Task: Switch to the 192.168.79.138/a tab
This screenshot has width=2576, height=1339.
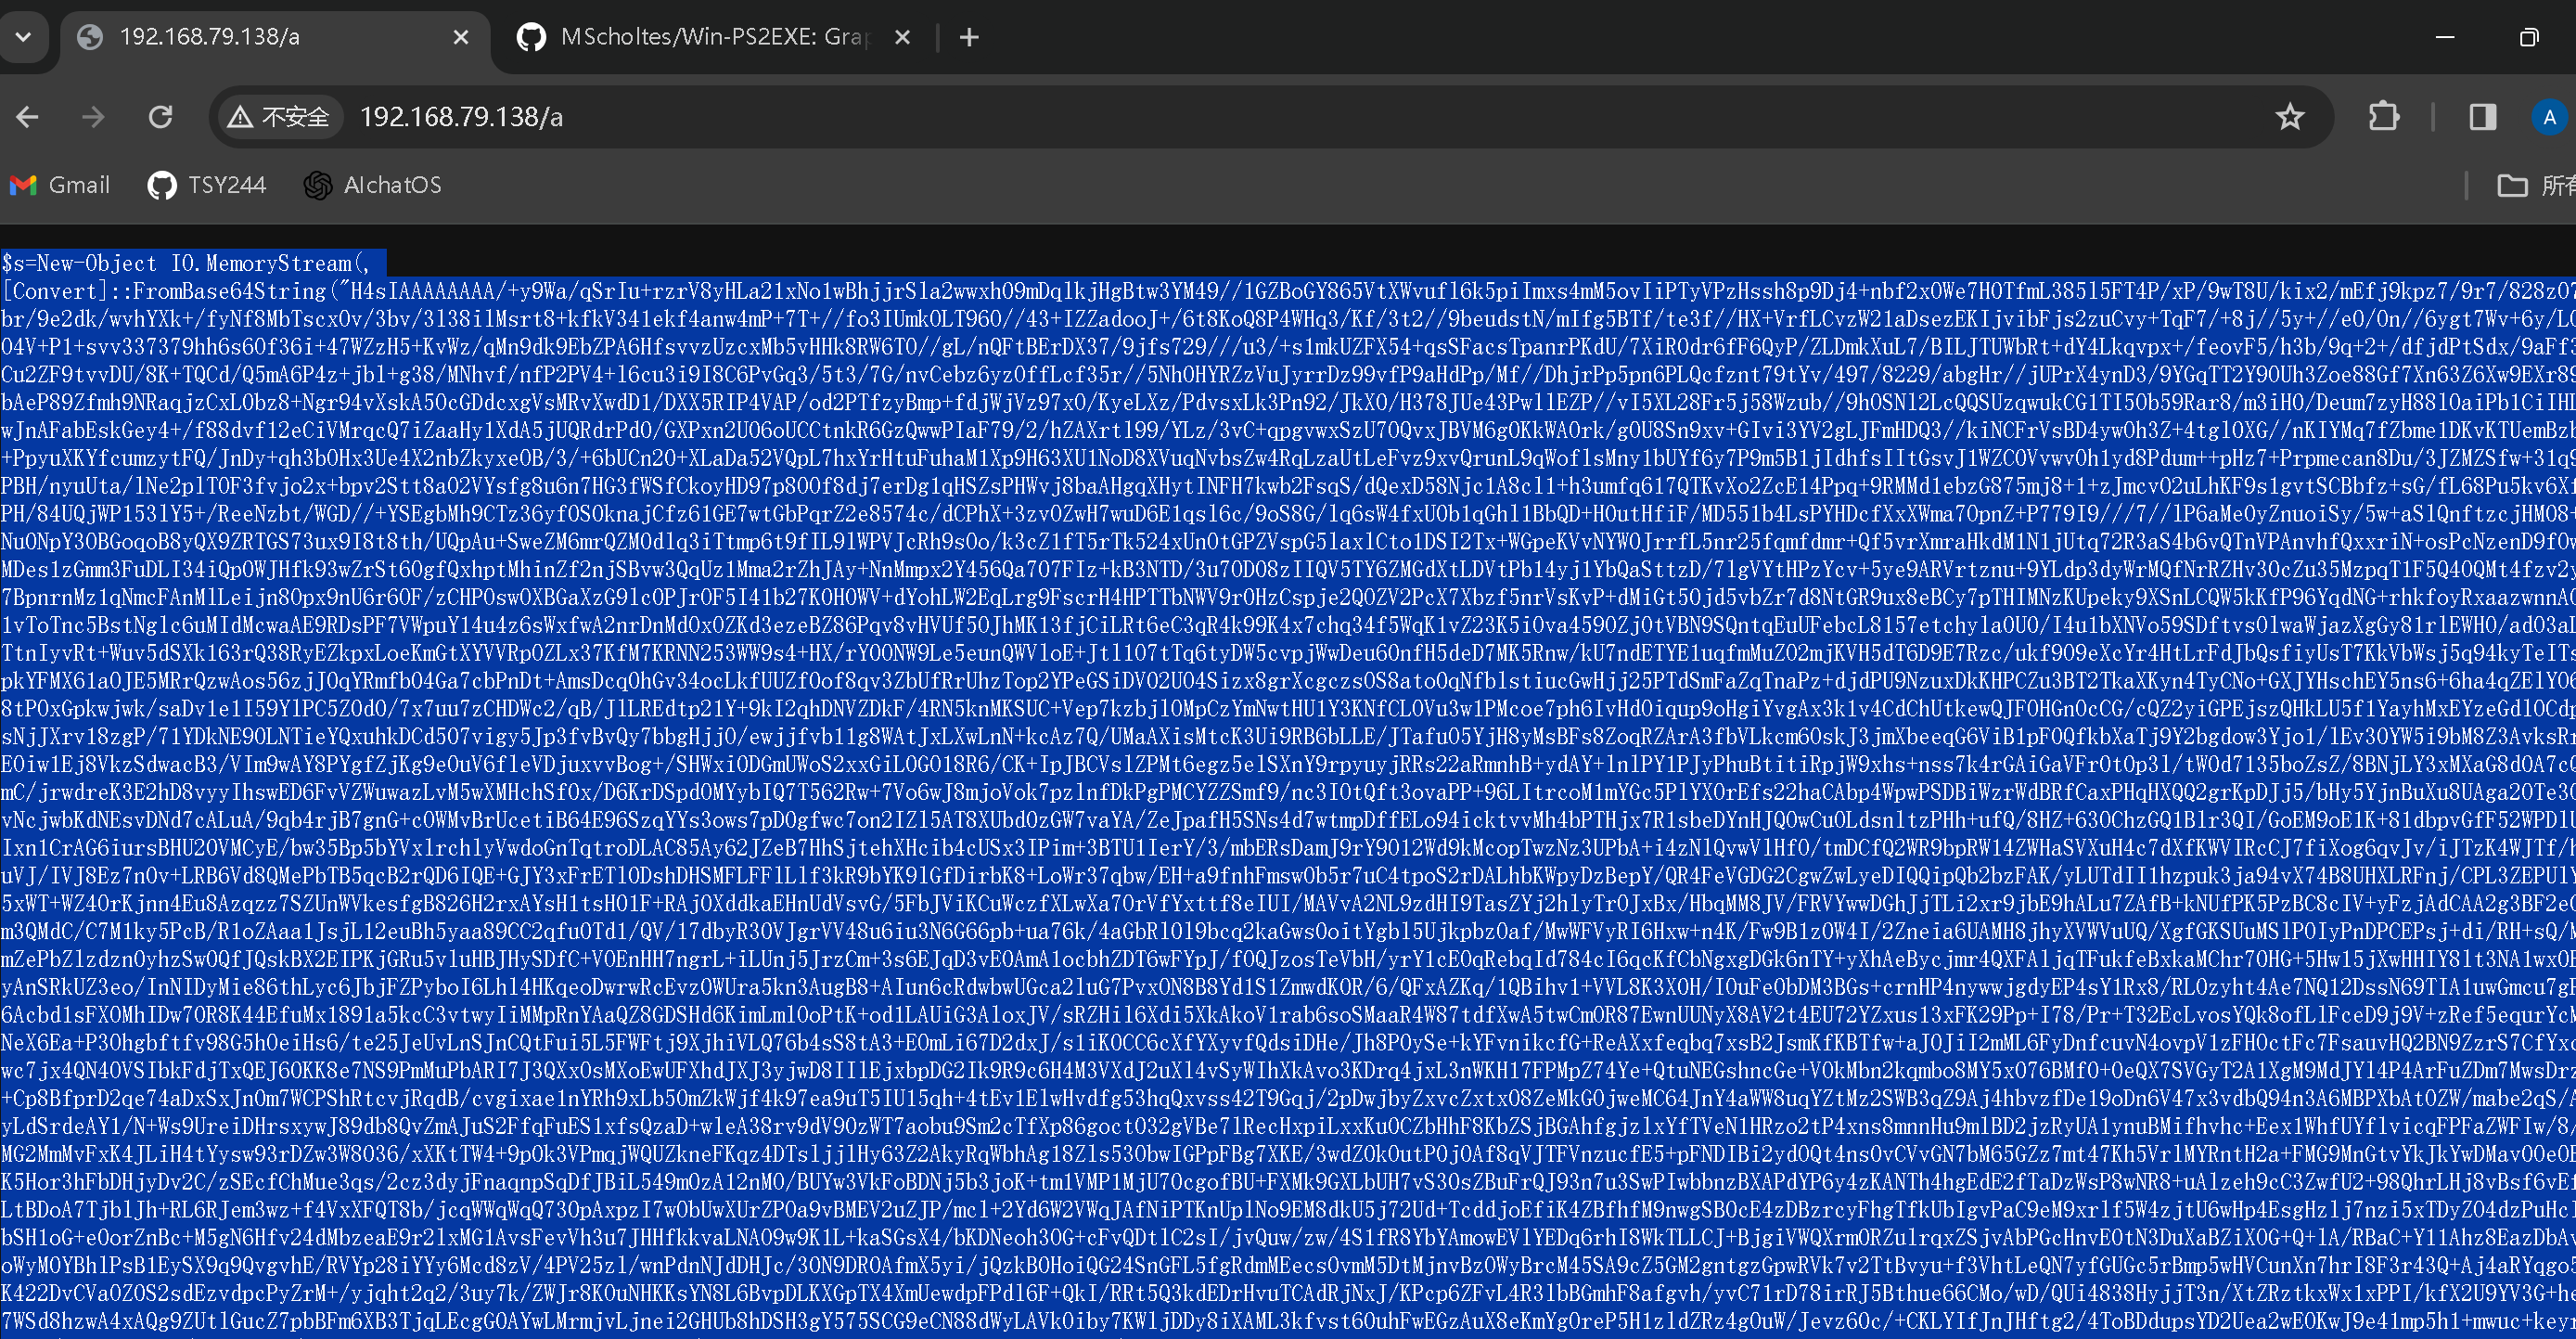Action: click(x=275, y=37)
